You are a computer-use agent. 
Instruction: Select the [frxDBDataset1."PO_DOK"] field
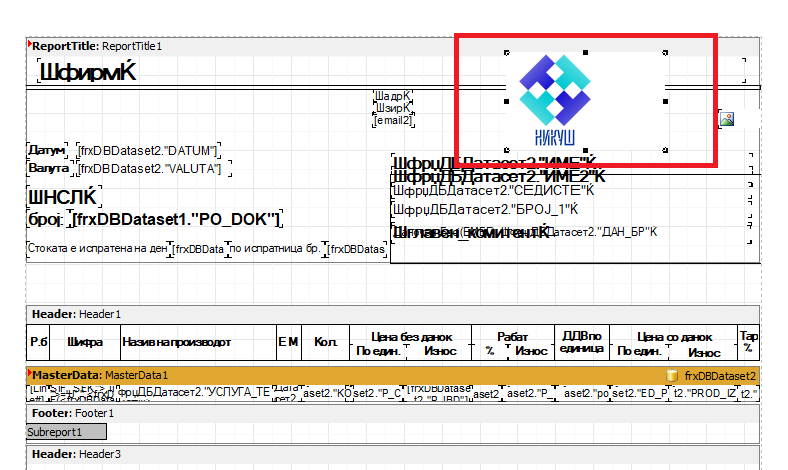[177, 219]
